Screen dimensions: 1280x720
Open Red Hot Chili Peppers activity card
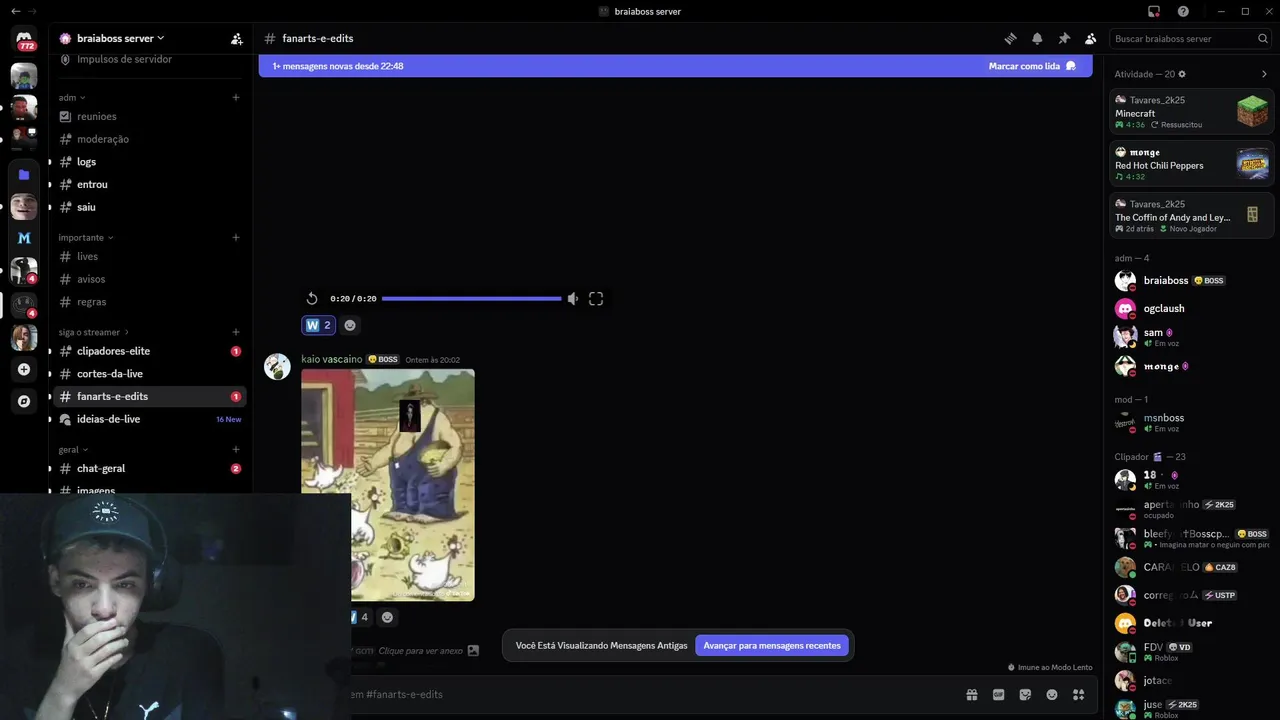click(x=1191, y=163)
